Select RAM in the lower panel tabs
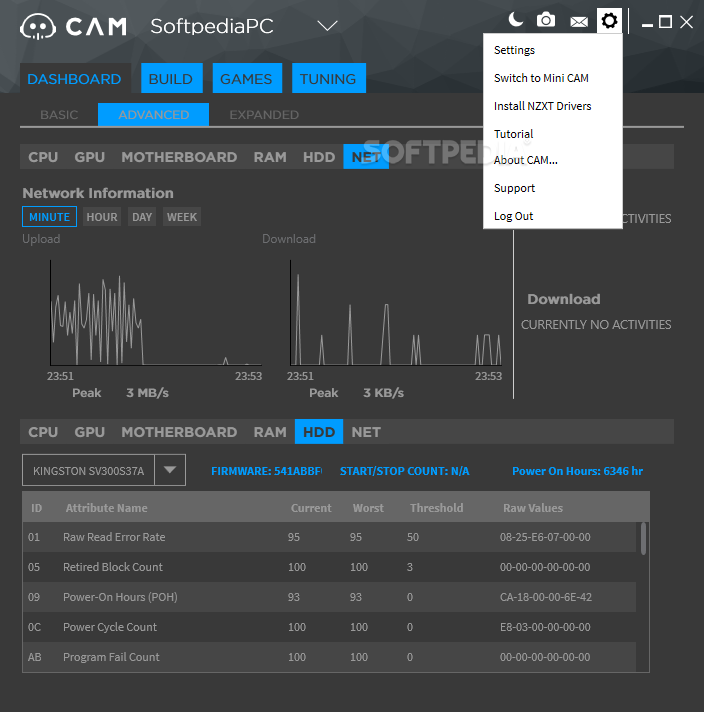Viewport: 704px width, 712px height. pyautogui.click(x=270, y=432)
